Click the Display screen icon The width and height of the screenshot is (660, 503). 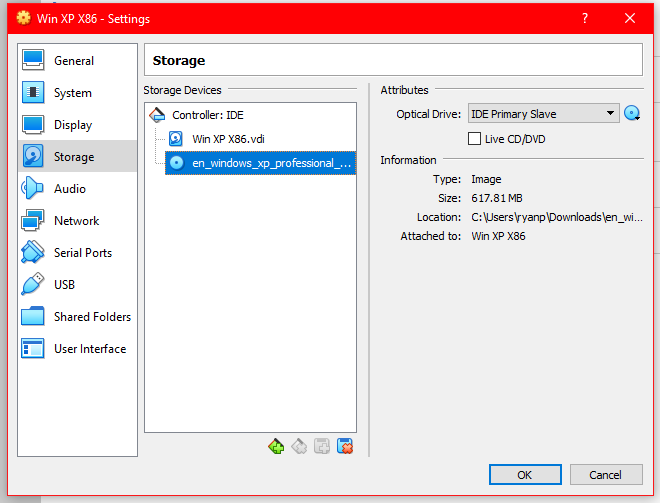(x=32, y=124)
